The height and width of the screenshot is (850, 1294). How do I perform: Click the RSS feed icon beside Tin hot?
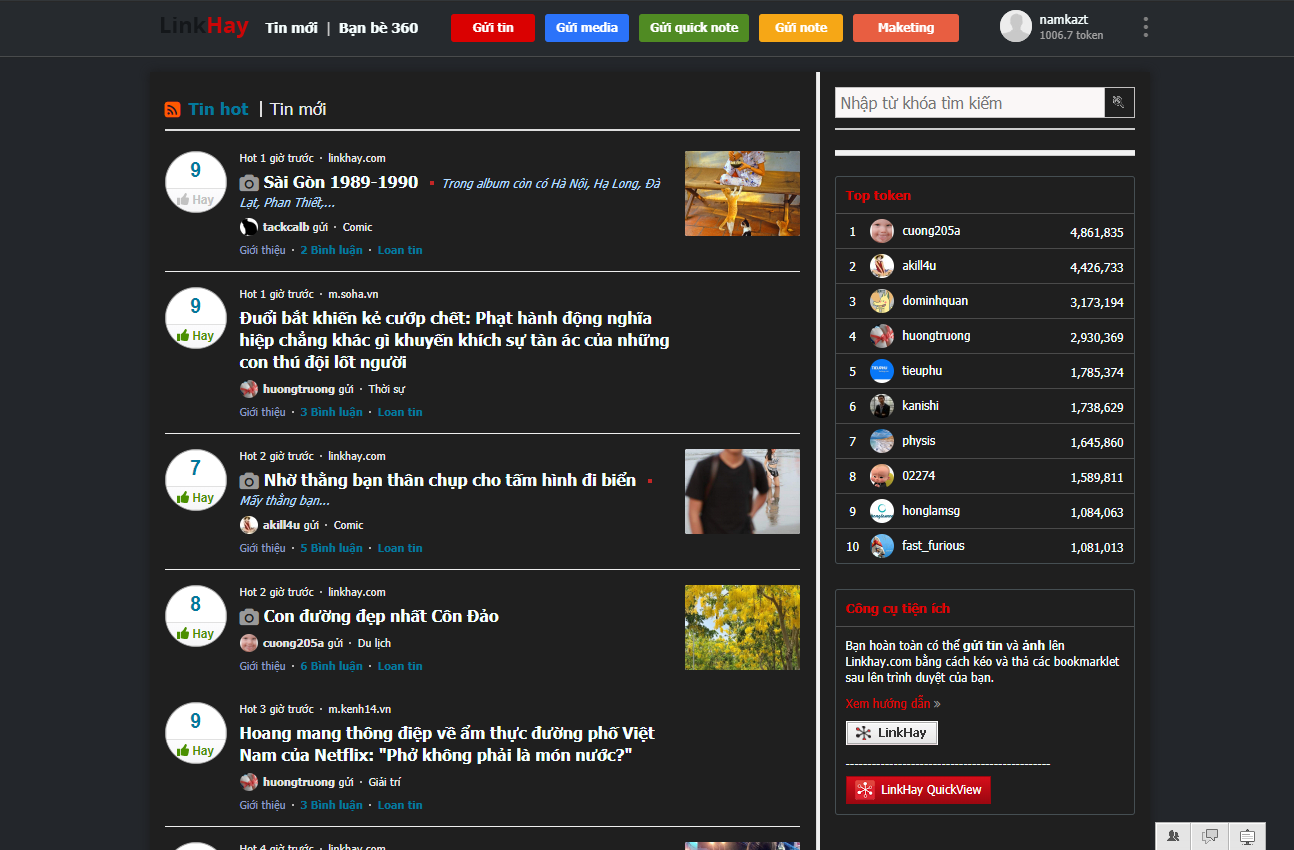(173, 110)
